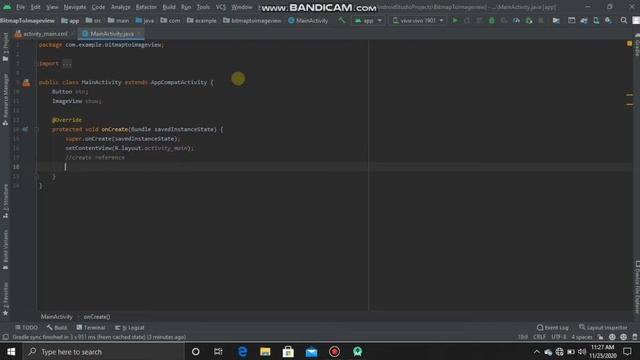Click the Type here to search box

tap(104, 351)
